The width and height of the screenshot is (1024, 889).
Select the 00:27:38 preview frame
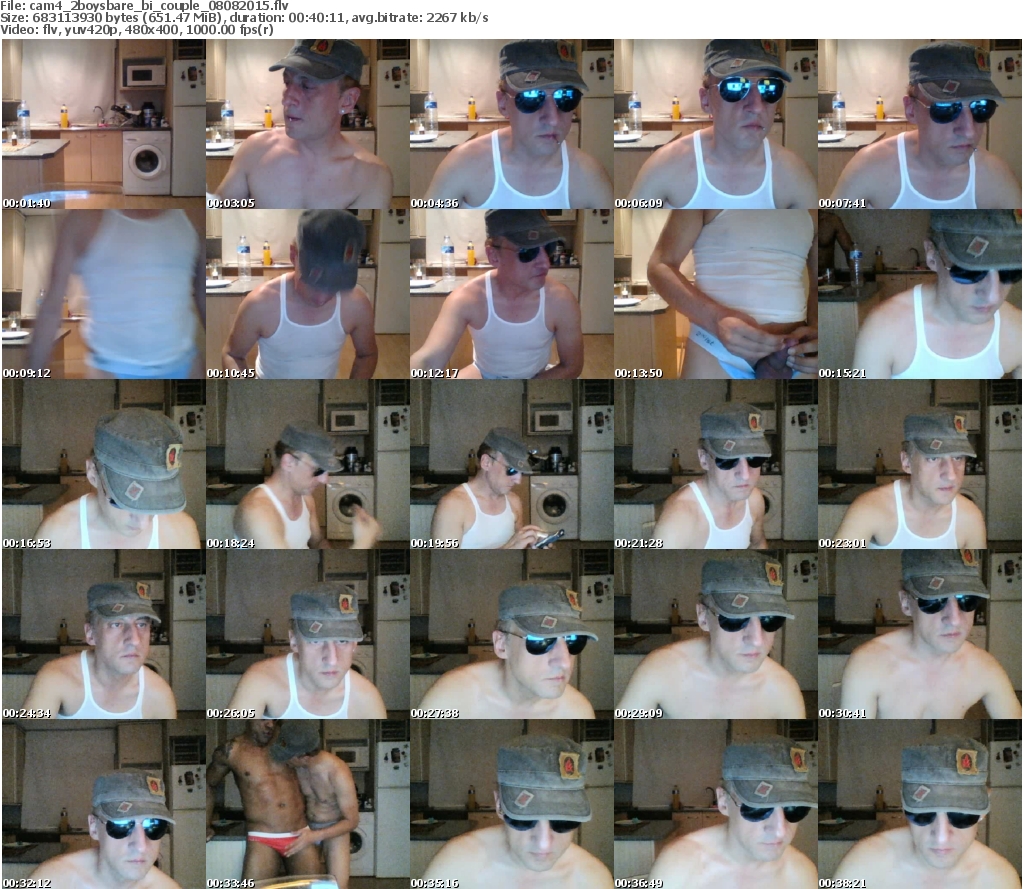coord(511,634)
